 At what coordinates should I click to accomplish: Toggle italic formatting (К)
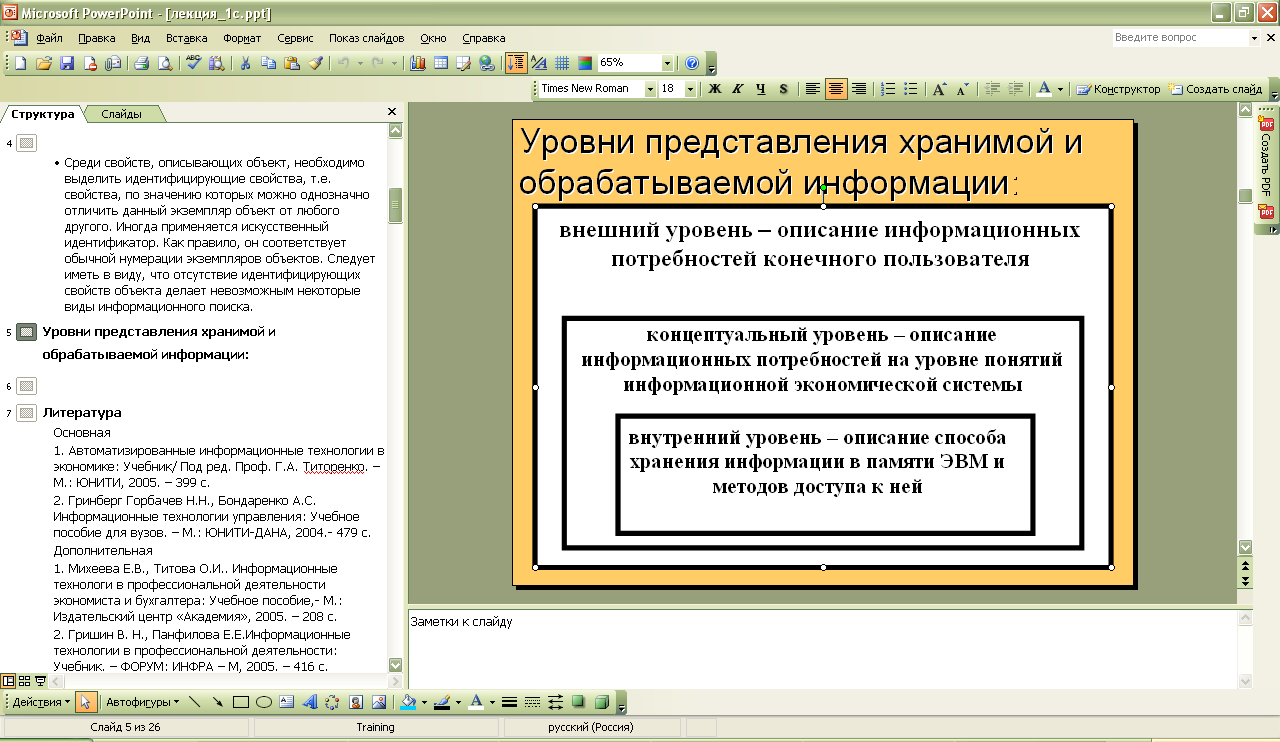click(738, 89)
